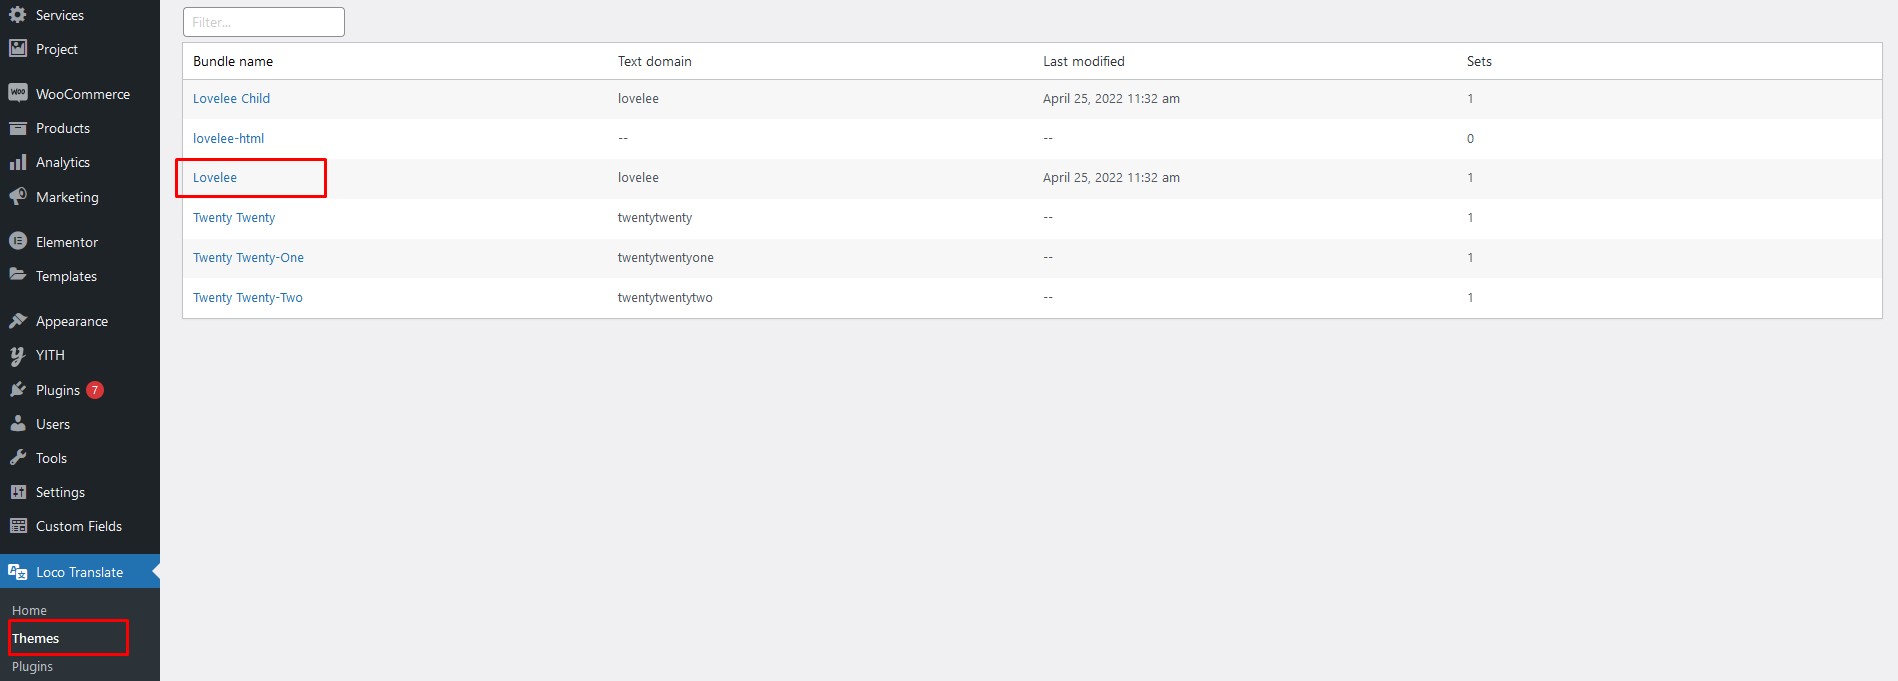The height and width of the screenshot is (681, 1898).
Task: Click the Tools wrench icon
Action: (x=17, y=458)
